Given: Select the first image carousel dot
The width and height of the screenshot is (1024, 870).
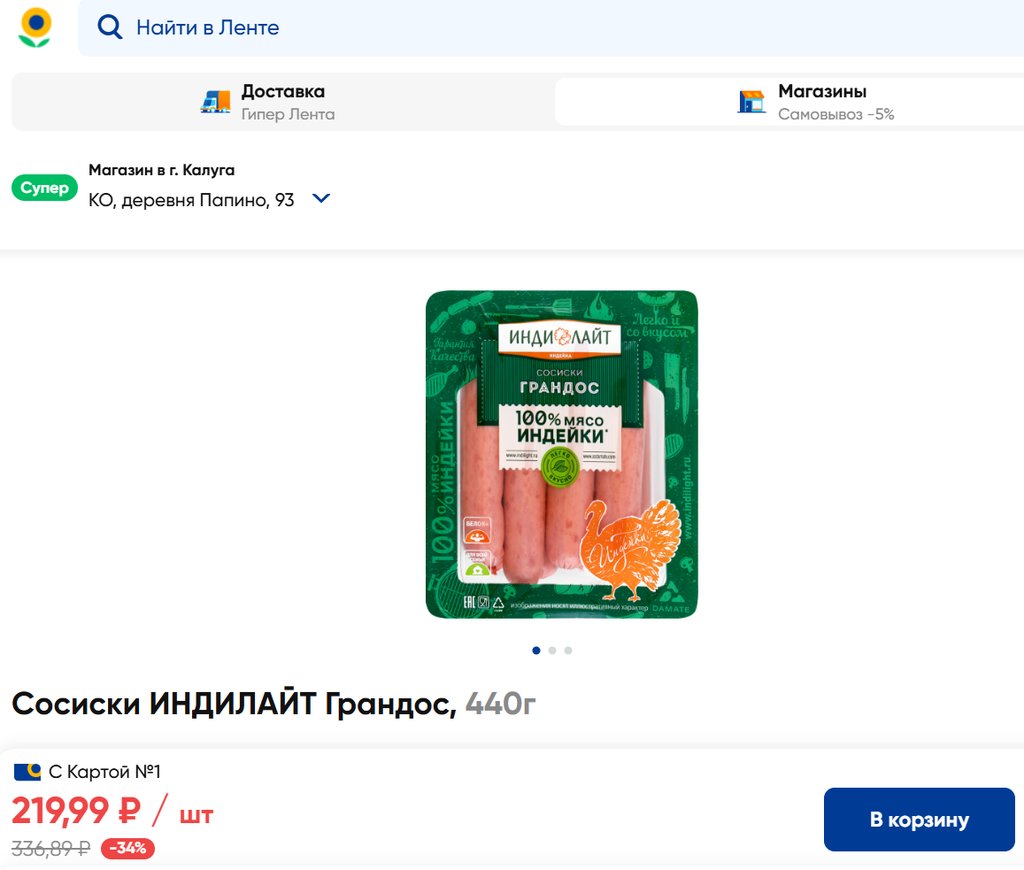Looking at the screenshot, I should click(536, 651).
